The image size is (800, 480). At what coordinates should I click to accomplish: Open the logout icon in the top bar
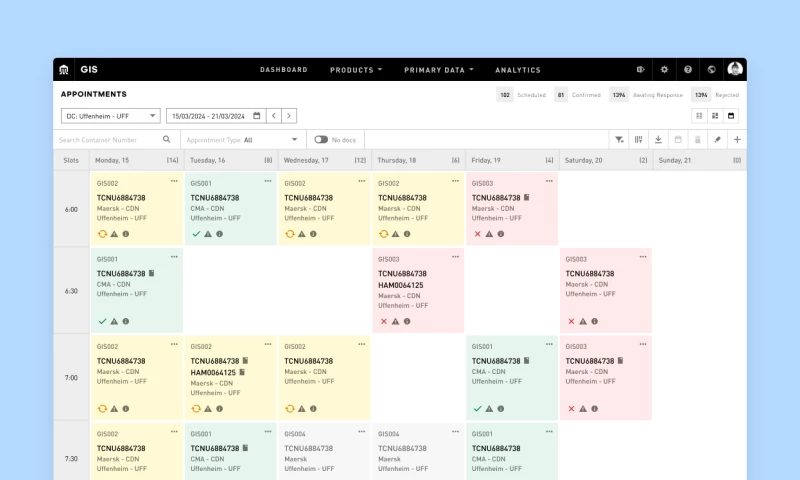point(640,70)
